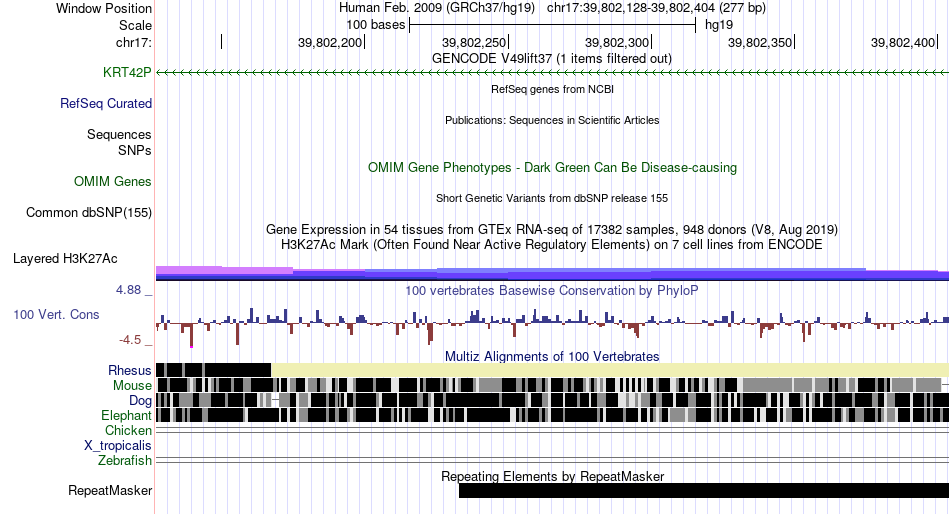Click the 39,802,300 ruler position
Image resolution: width=950 pixels, height=514 pixels.
coord(617,42)
